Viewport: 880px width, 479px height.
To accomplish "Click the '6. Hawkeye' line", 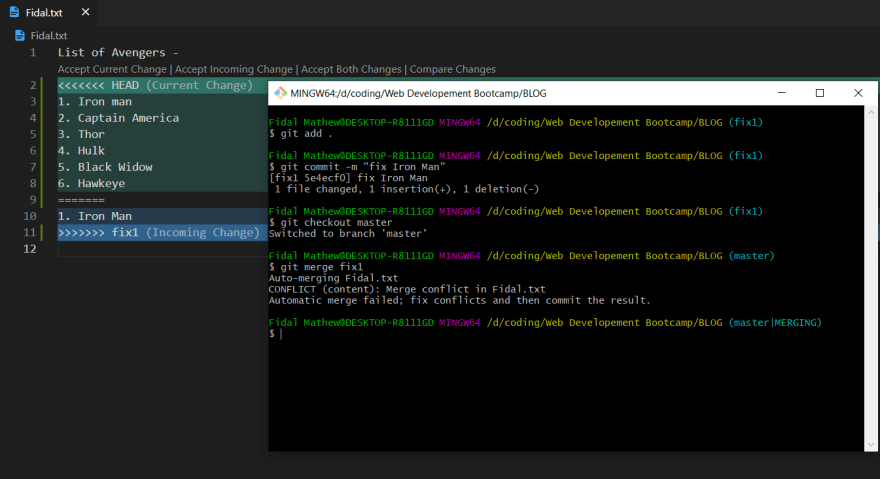I will [x=91, y=183].
